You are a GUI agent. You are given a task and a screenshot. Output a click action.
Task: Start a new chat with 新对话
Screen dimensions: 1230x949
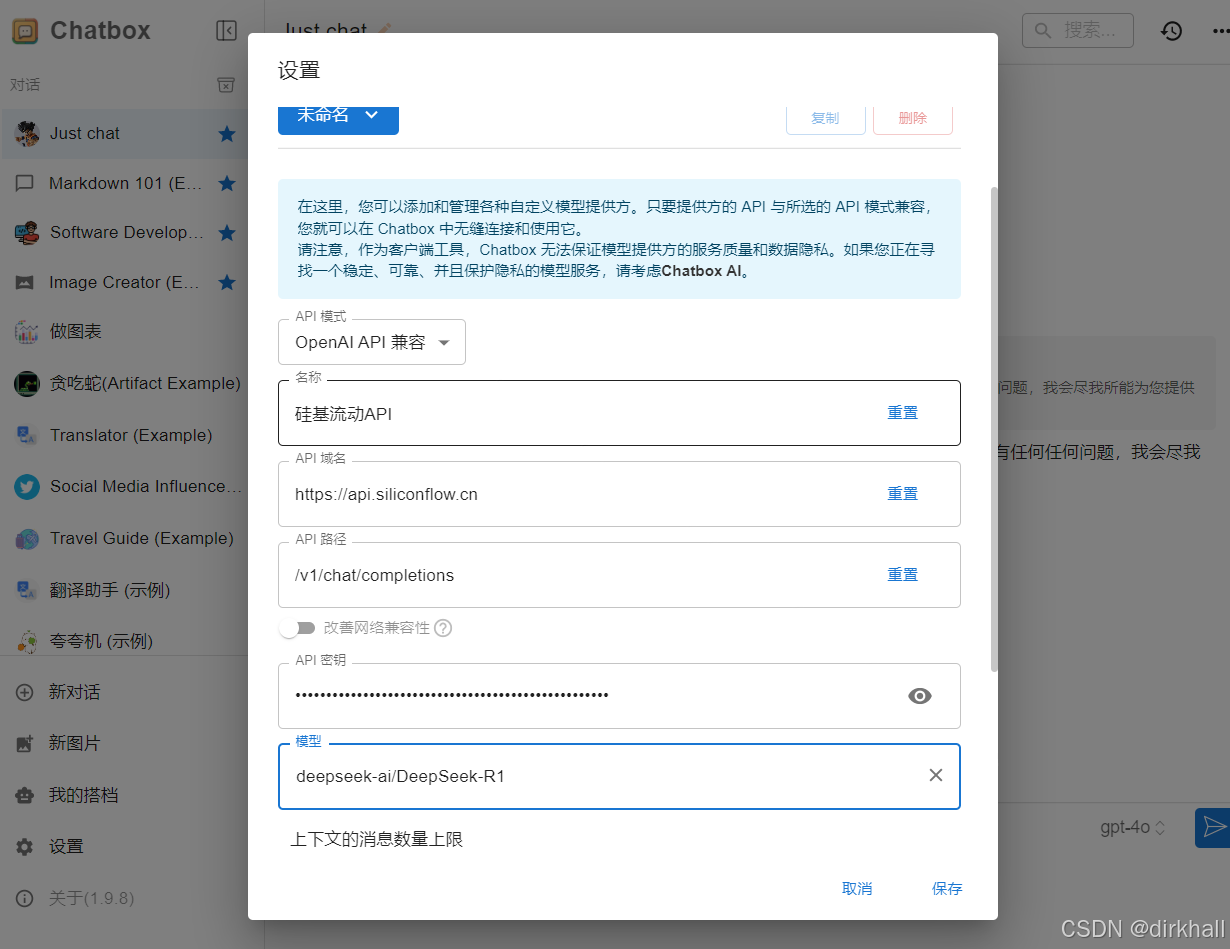pyautogui.click(x=124, y=692)
